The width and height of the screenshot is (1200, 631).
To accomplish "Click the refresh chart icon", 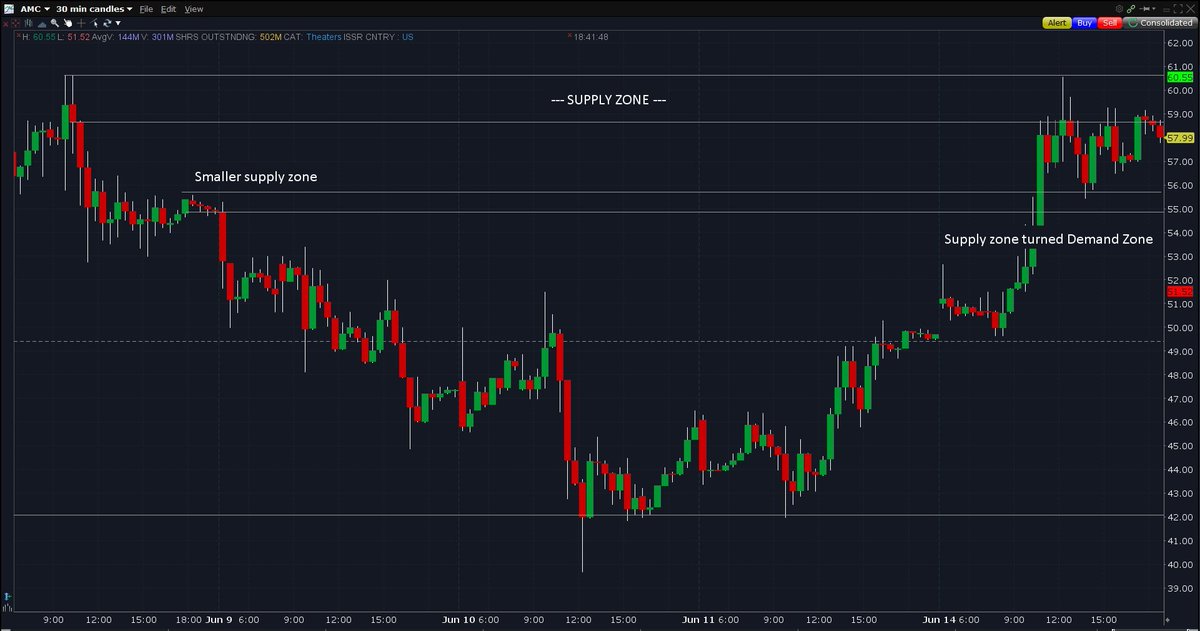I will click(107, 23).
